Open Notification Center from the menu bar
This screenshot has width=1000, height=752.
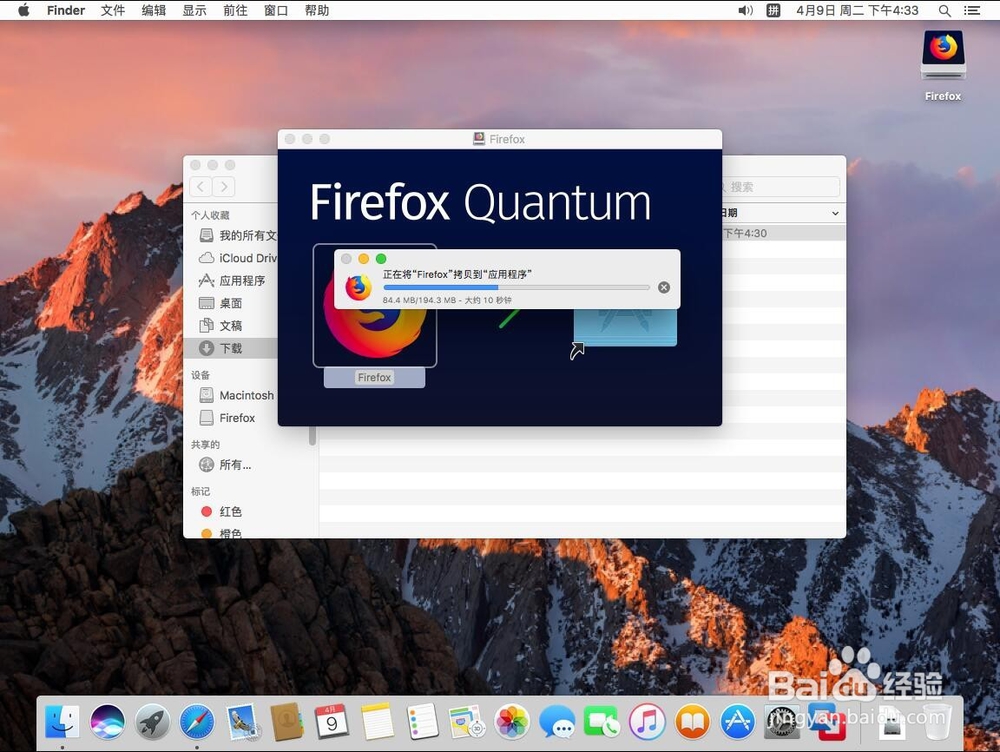point(971,10)
